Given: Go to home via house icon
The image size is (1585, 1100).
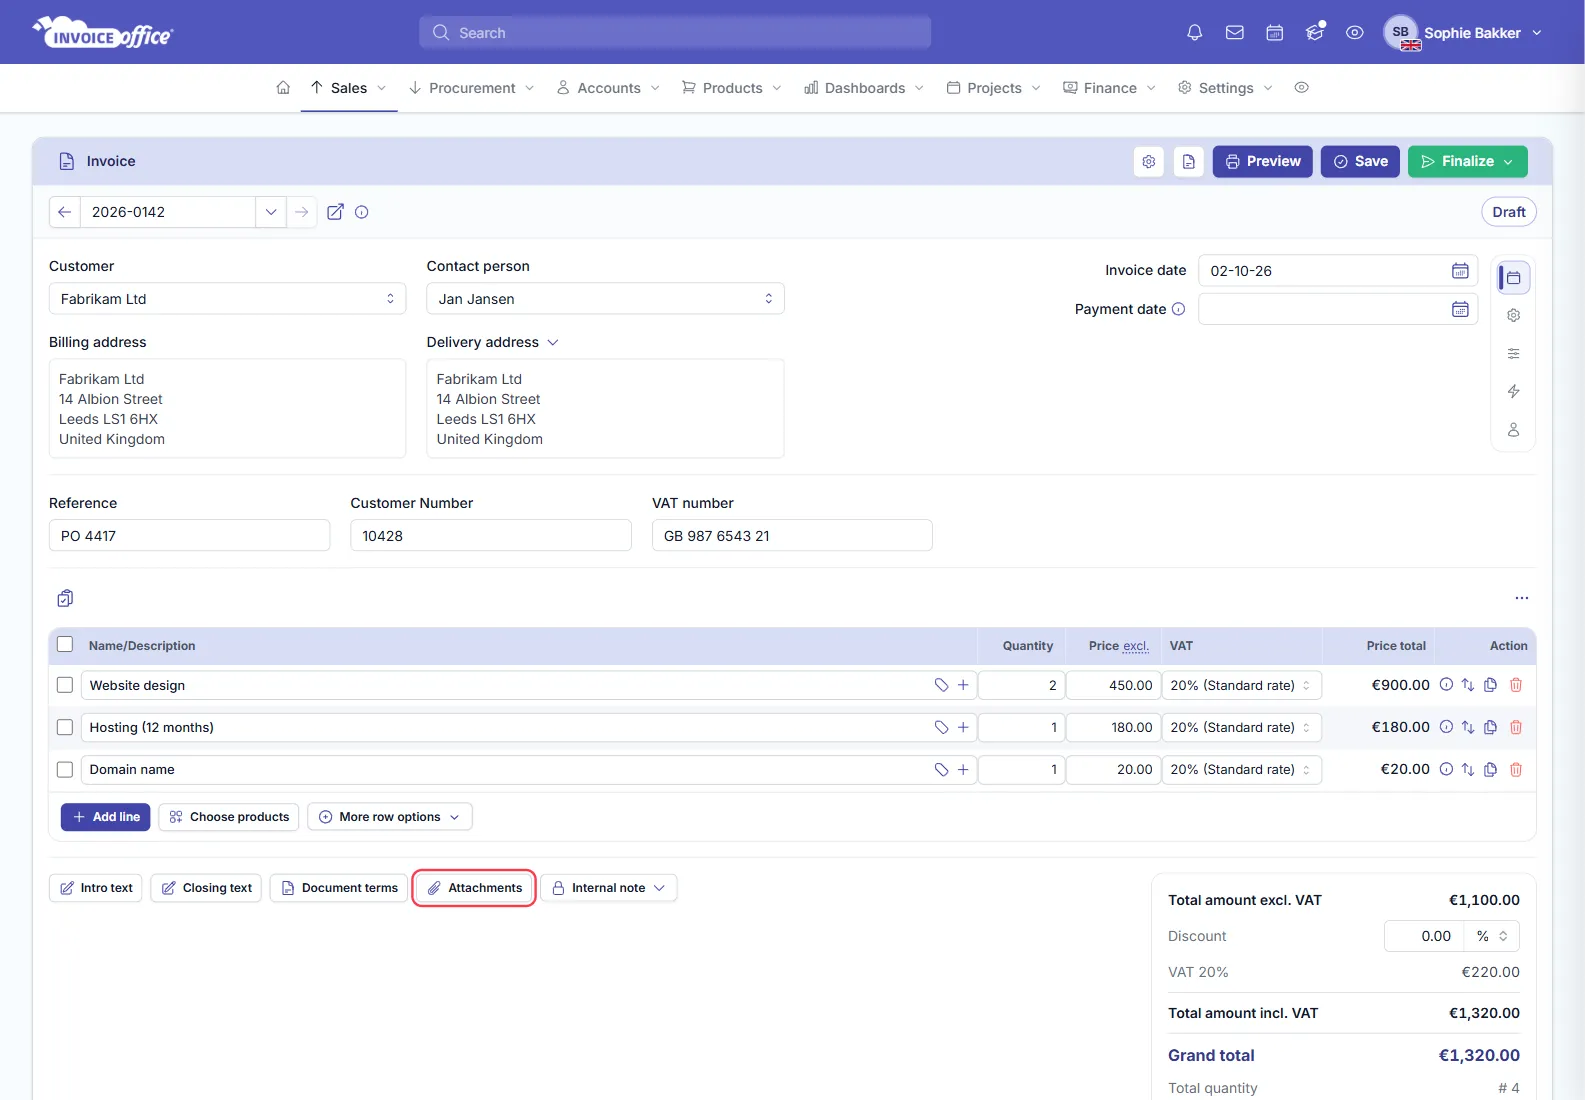Looking at the screenshot, I should tap(283, 88).
